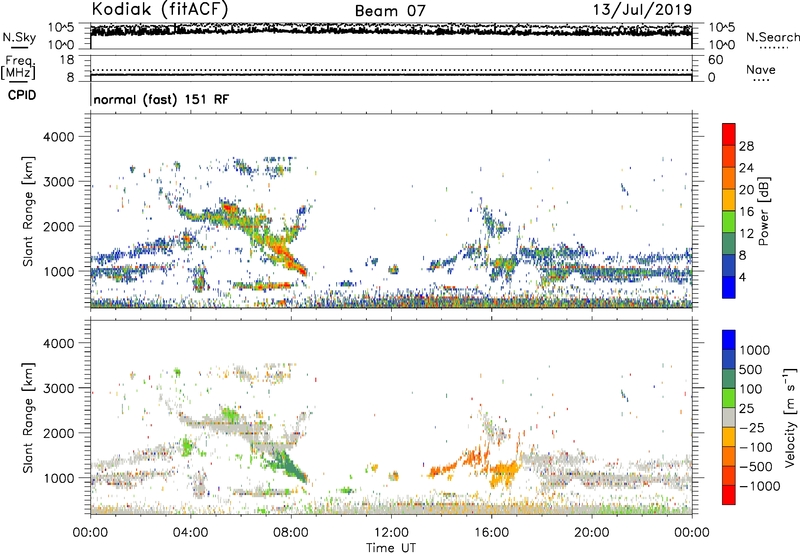Pick the yellow 16–20 dB Power colorbar segment
Image resolution: width=800 pixels, height=554 pixels.
click(729, 200)
